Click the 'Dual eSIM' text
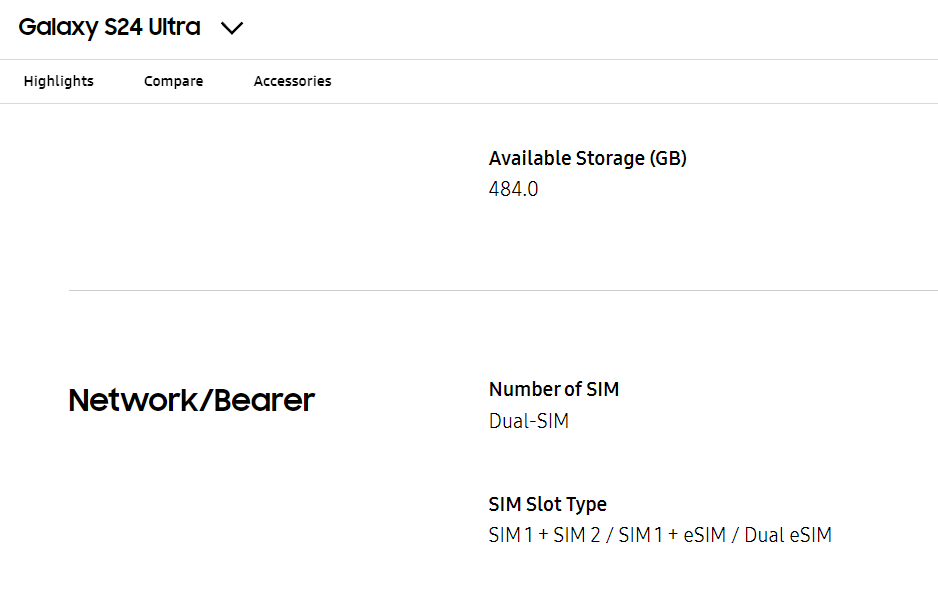 [x=788, y=535]
